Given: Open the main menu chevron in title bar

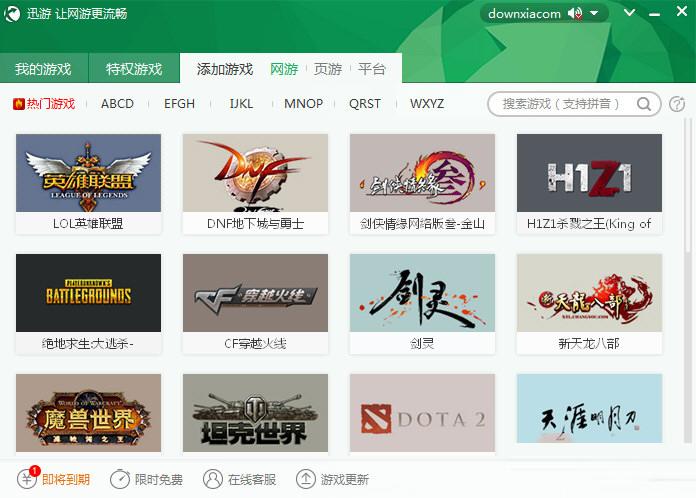Looking at the screenshot, I should (x=628, y=13).
